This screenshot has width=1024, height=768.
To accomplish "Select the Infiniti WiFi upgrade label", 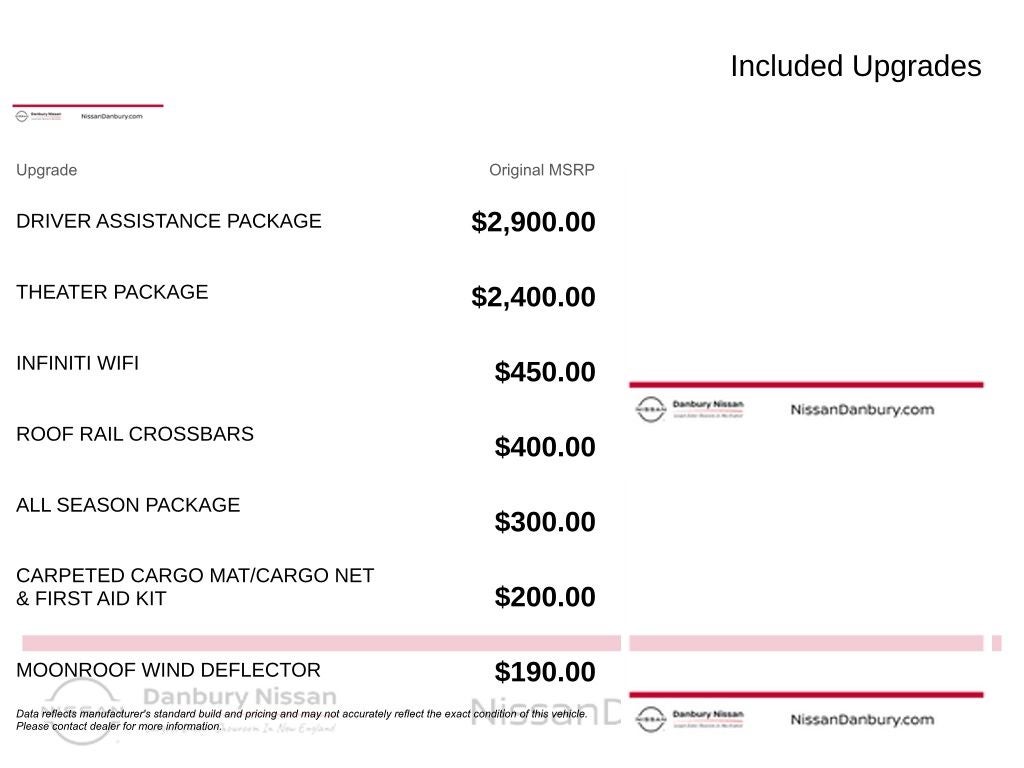I will click(77, 363).
